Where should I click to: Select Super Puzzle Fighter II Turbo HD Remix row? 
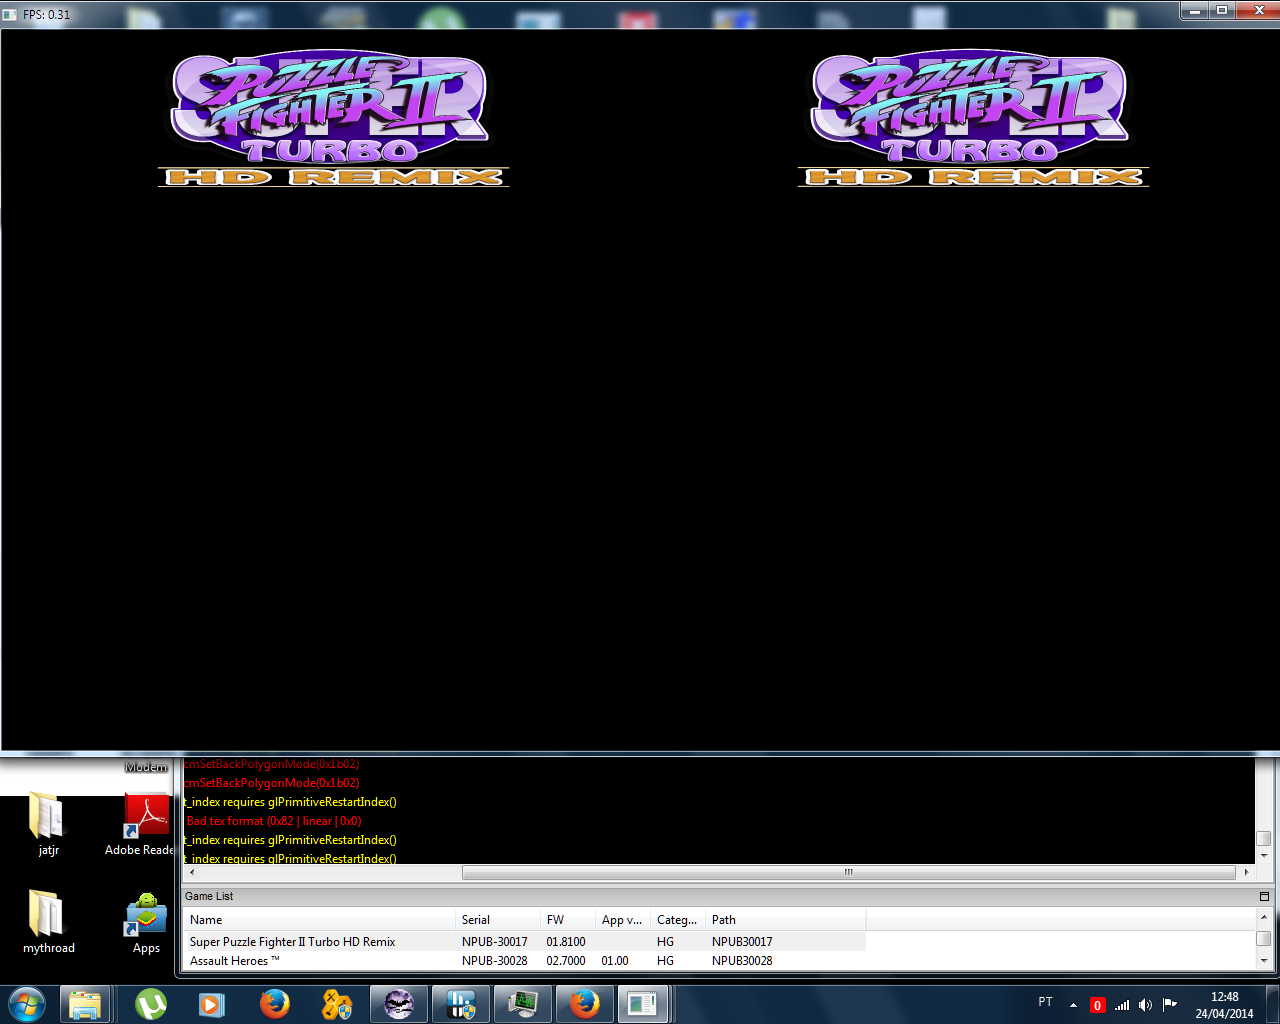293,942
